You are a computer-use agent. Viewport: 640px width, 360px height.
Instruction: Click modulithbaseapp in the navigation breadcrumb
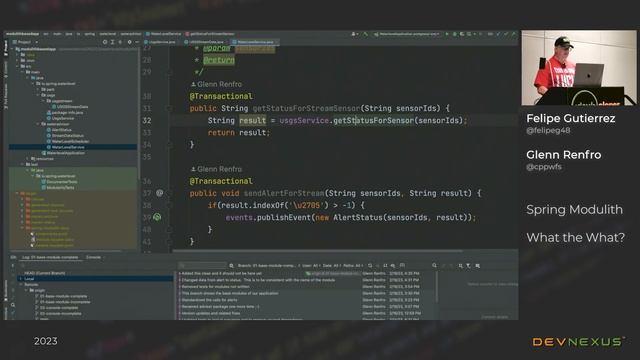click(22, 34)
